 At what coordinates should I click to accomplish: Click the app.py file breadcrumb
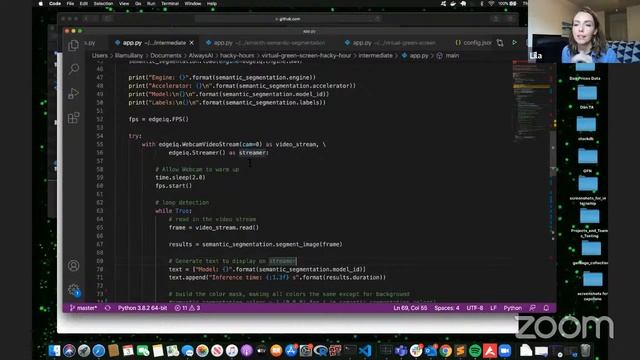pos(415,56)
